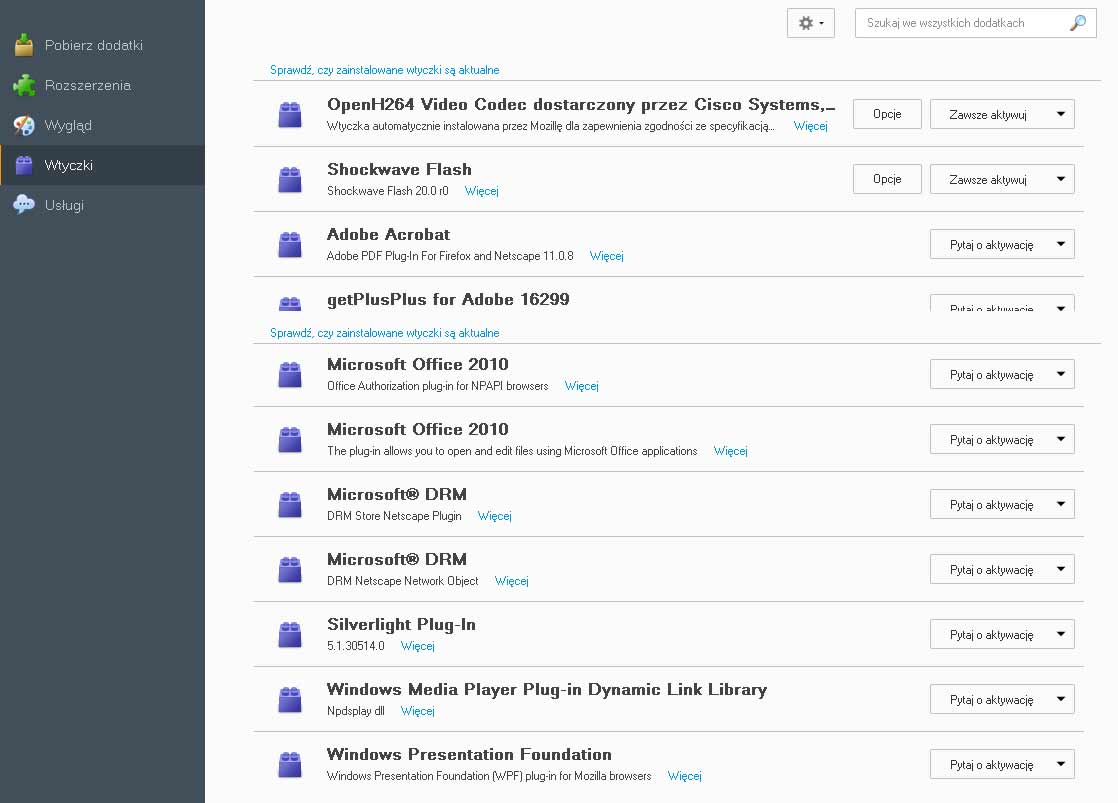The width and height of the screenshot is (1118, 803).
Task: Open the Wygląd section
Action: click(102, 125)
